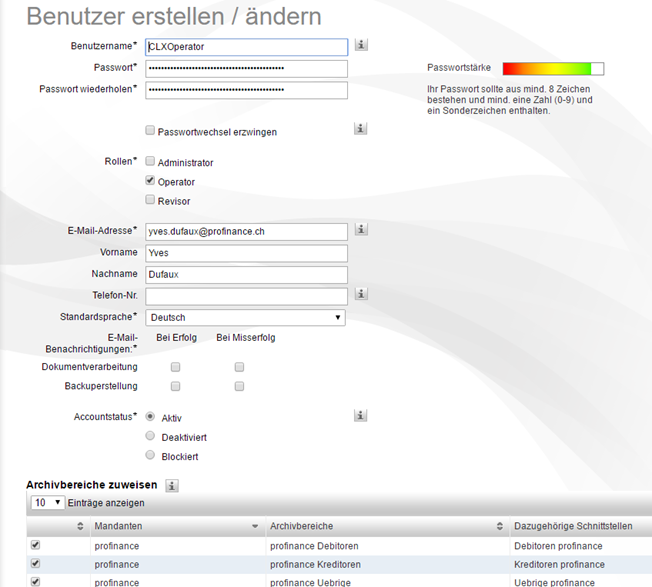Tick Dokumentverarbeitung Bei Erfolg checkbox

point(176,367)
